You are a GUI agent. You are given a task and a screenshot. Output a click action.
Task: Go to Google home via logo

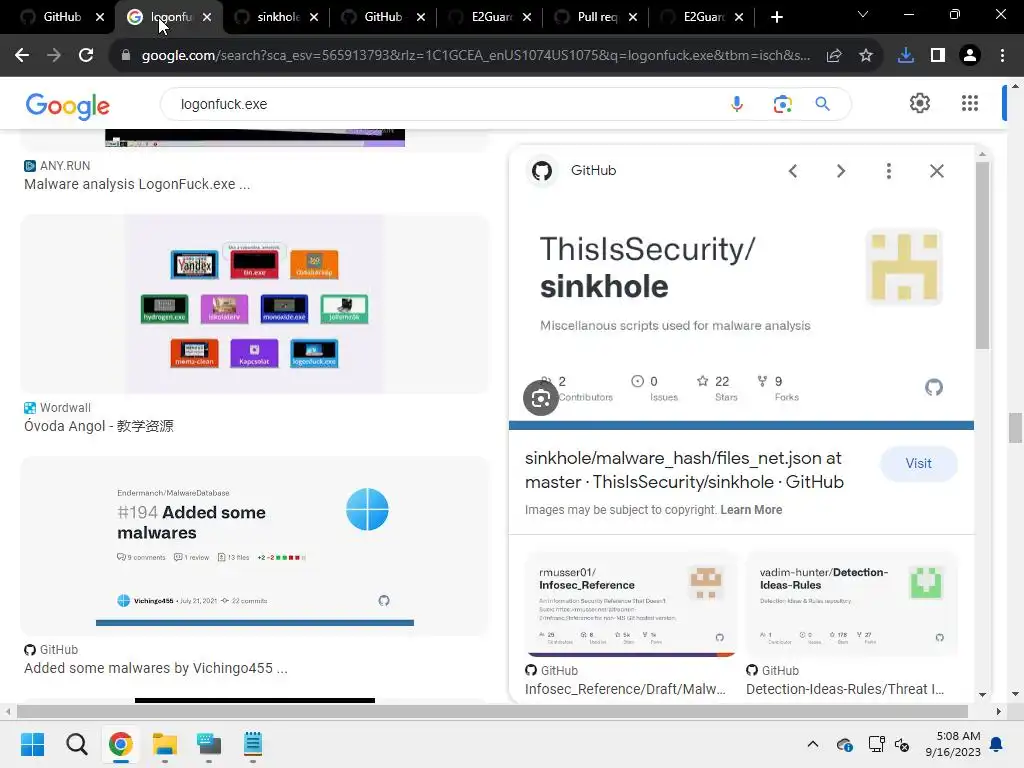click(x=67, y=106)
